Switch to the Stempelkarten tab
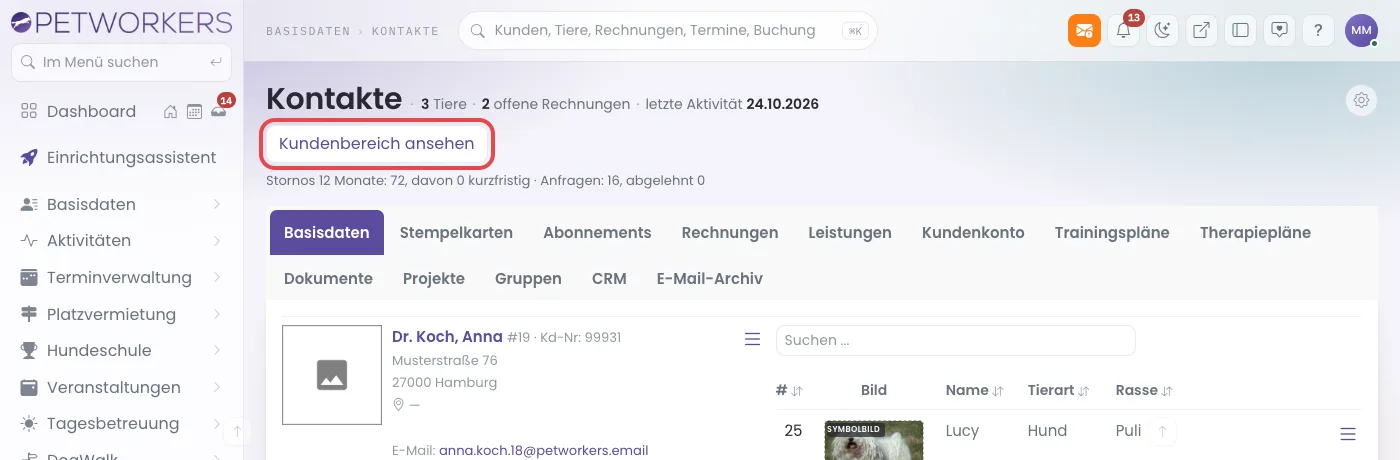This screenshot has height=460, width=1400. click(456, 233)
